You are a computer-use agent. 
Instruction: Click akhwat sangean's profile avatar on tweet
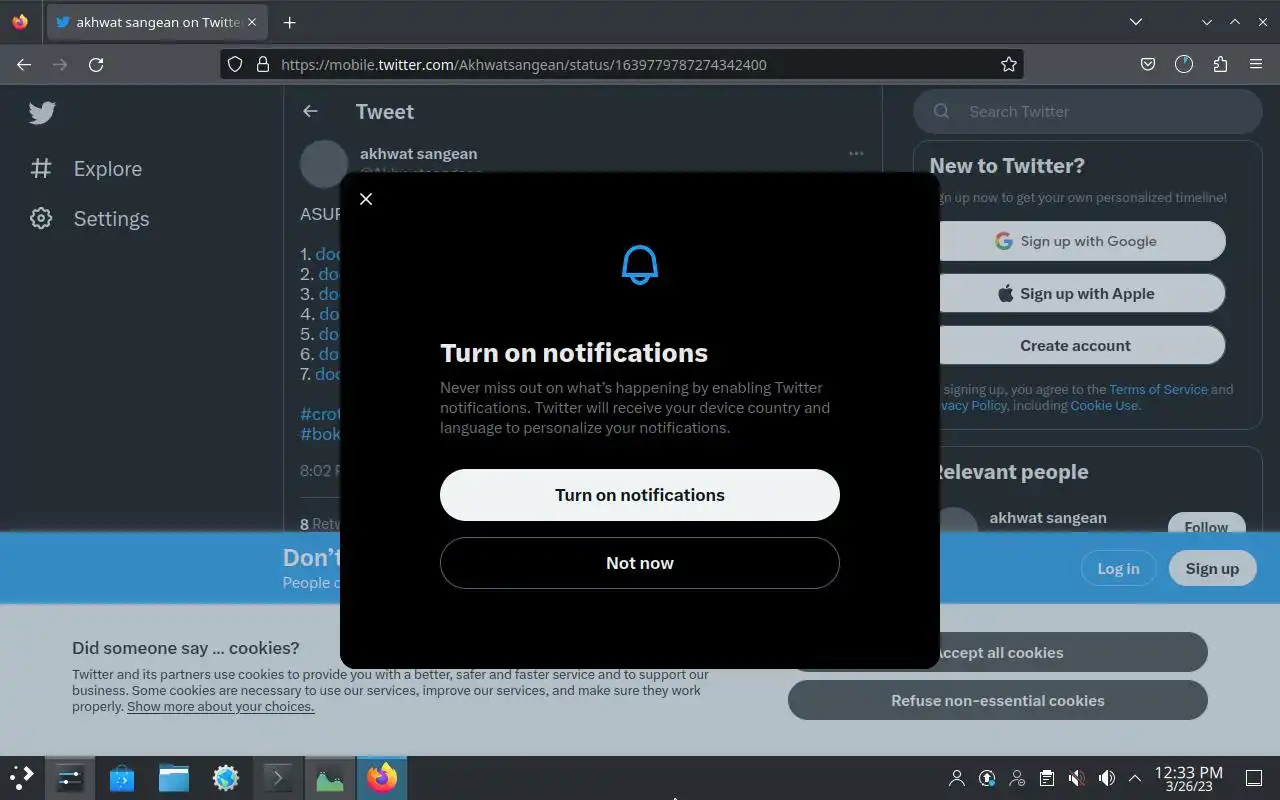point(324,163)
